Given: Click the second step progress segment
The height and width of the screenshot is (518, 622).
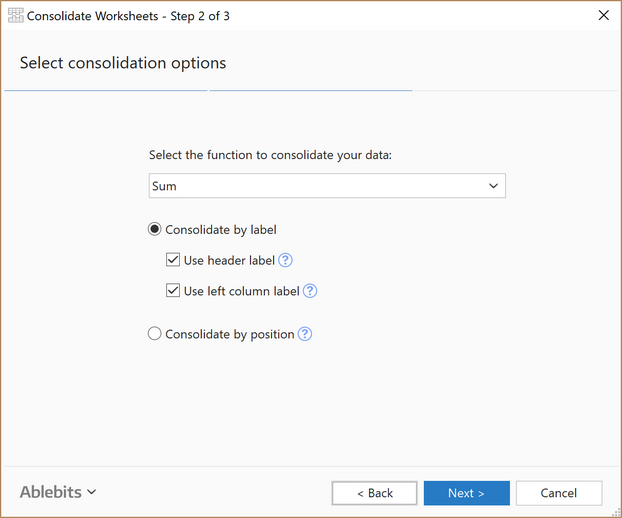Looking at the screenshot, I should [311, 91].
